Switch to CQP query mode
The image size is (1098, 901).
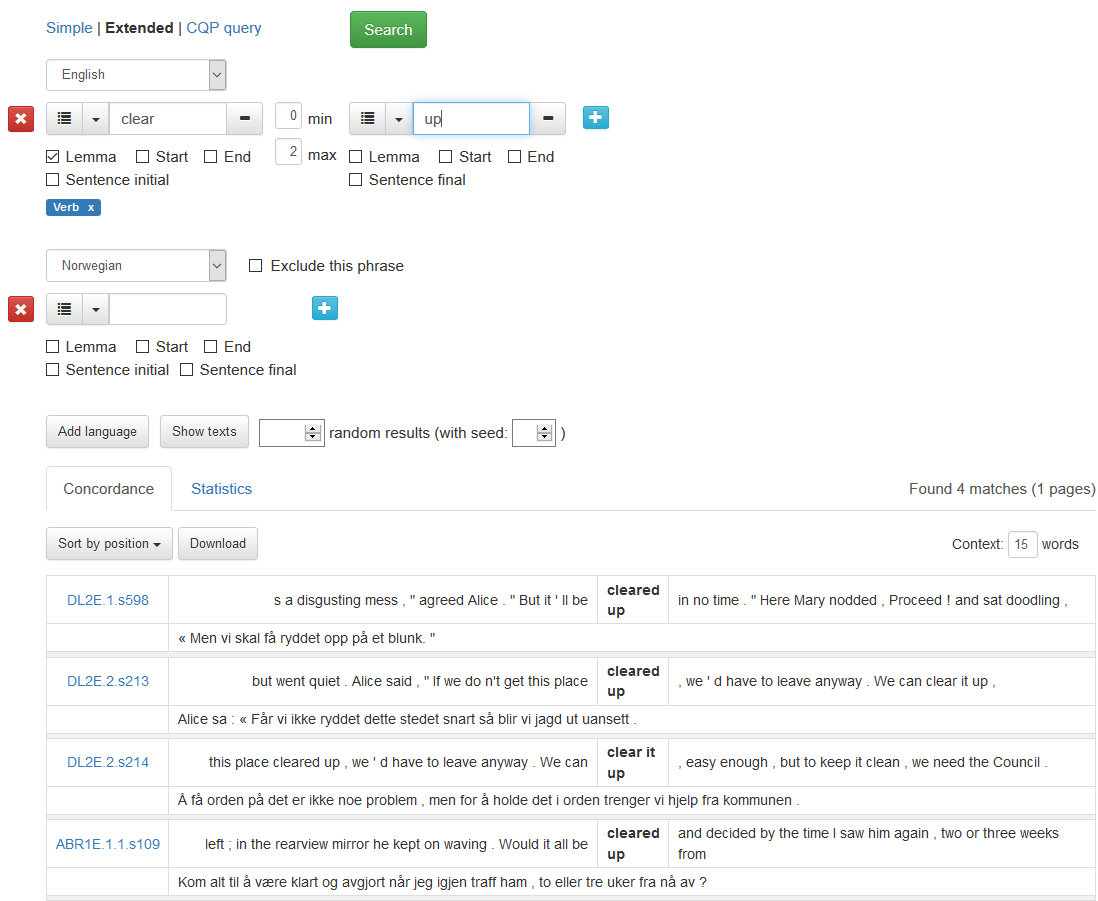coord(223,28)
